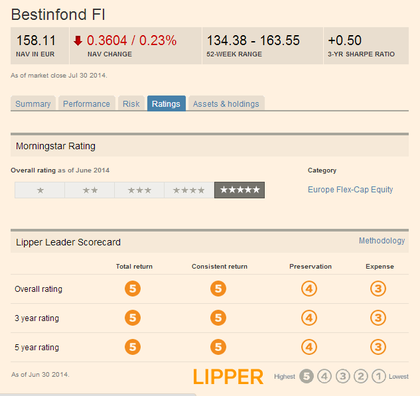Open the Methodology link
Screen dimensions: 420x396
pyautogui.click(x=382, y=240)
